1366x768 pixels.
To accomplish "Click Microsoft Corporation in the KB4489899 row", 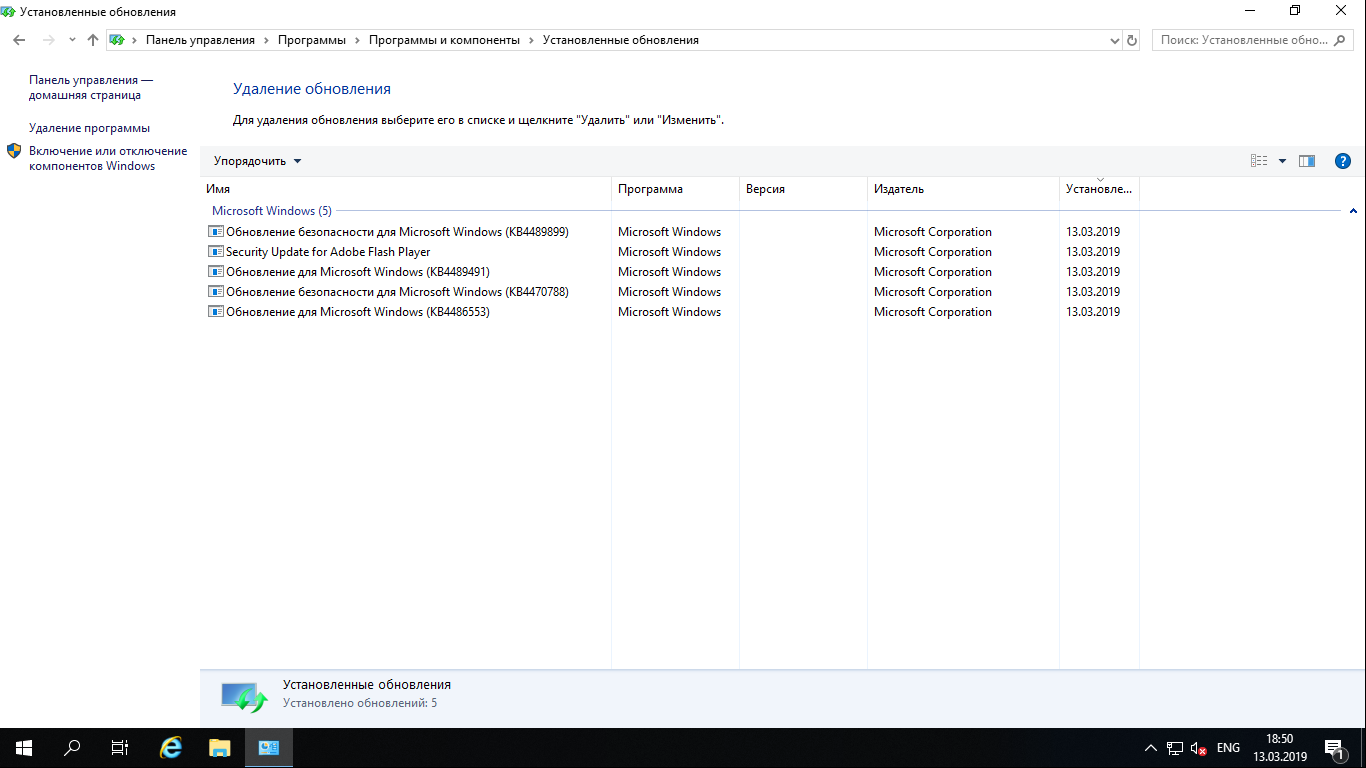I will 932,232.
